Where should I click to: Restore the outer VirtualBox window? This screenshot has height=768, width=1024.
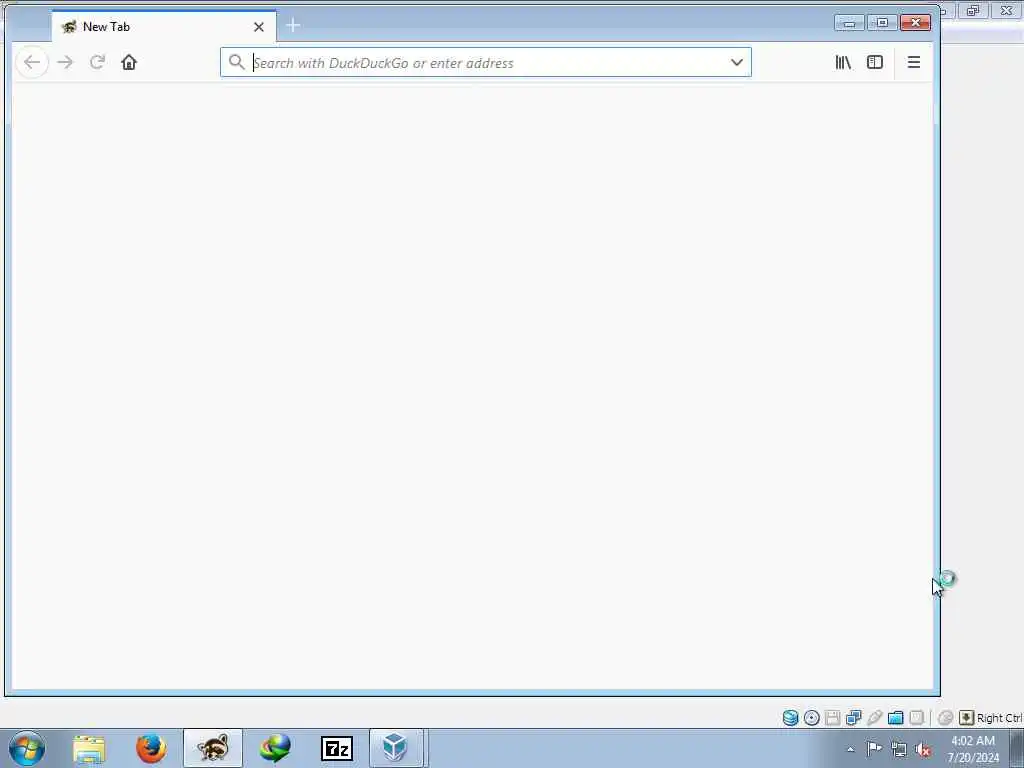[973, 10]
